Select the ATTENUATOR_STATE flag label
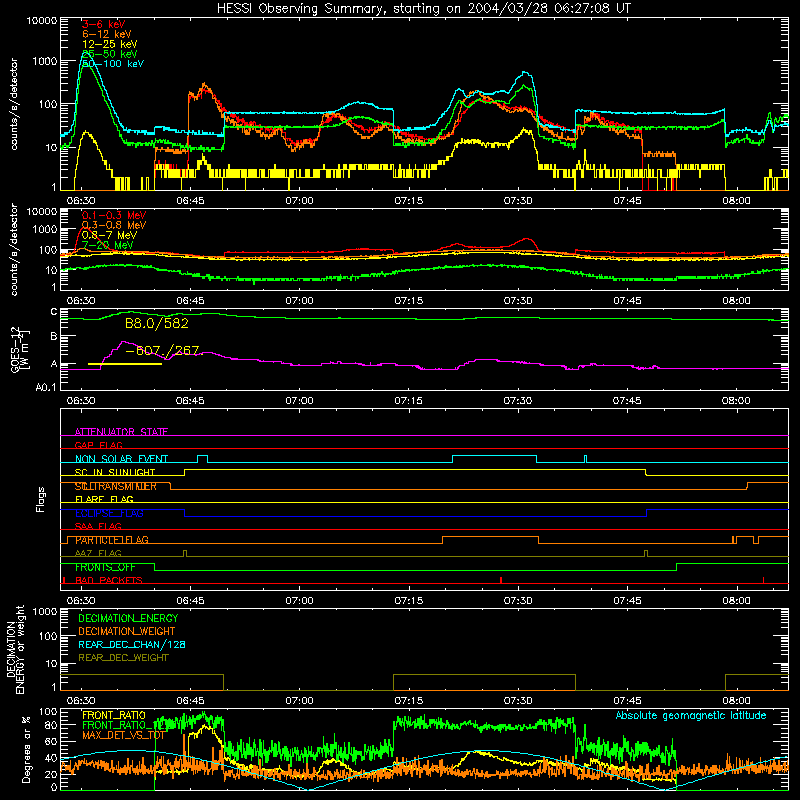The width and height of the screenshot is (800, 800). click(121, 432)
